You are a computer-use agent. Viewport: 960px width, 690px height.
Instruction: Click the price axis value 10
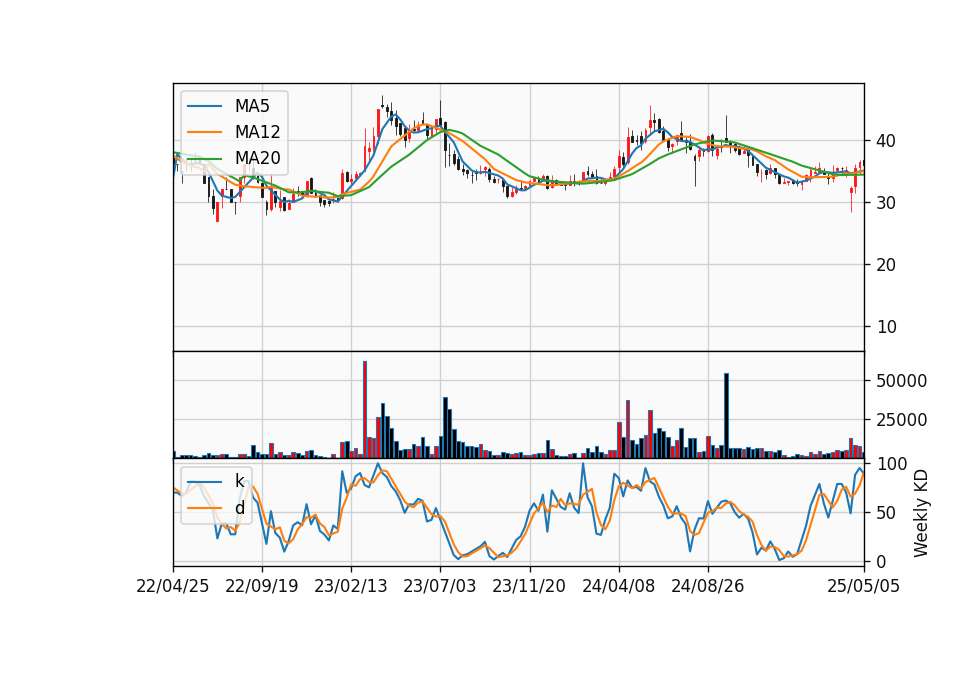click(x=886, y=326)
